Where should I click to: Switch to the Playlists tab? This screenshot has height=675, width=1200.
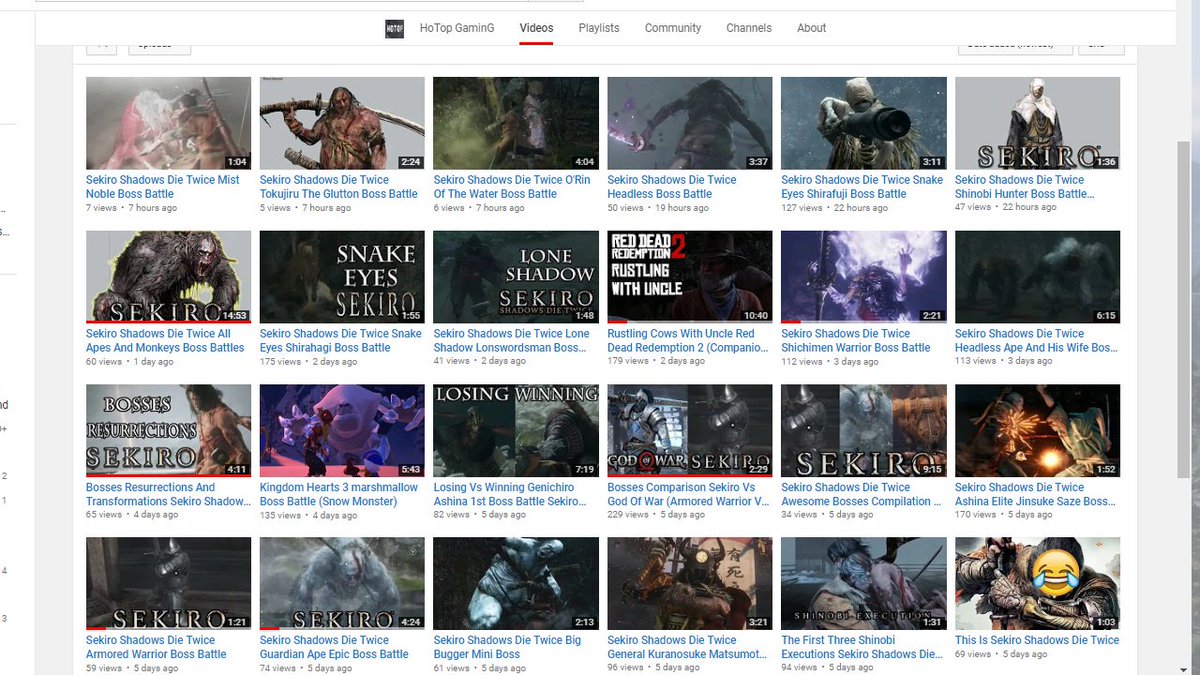[599, 28]
